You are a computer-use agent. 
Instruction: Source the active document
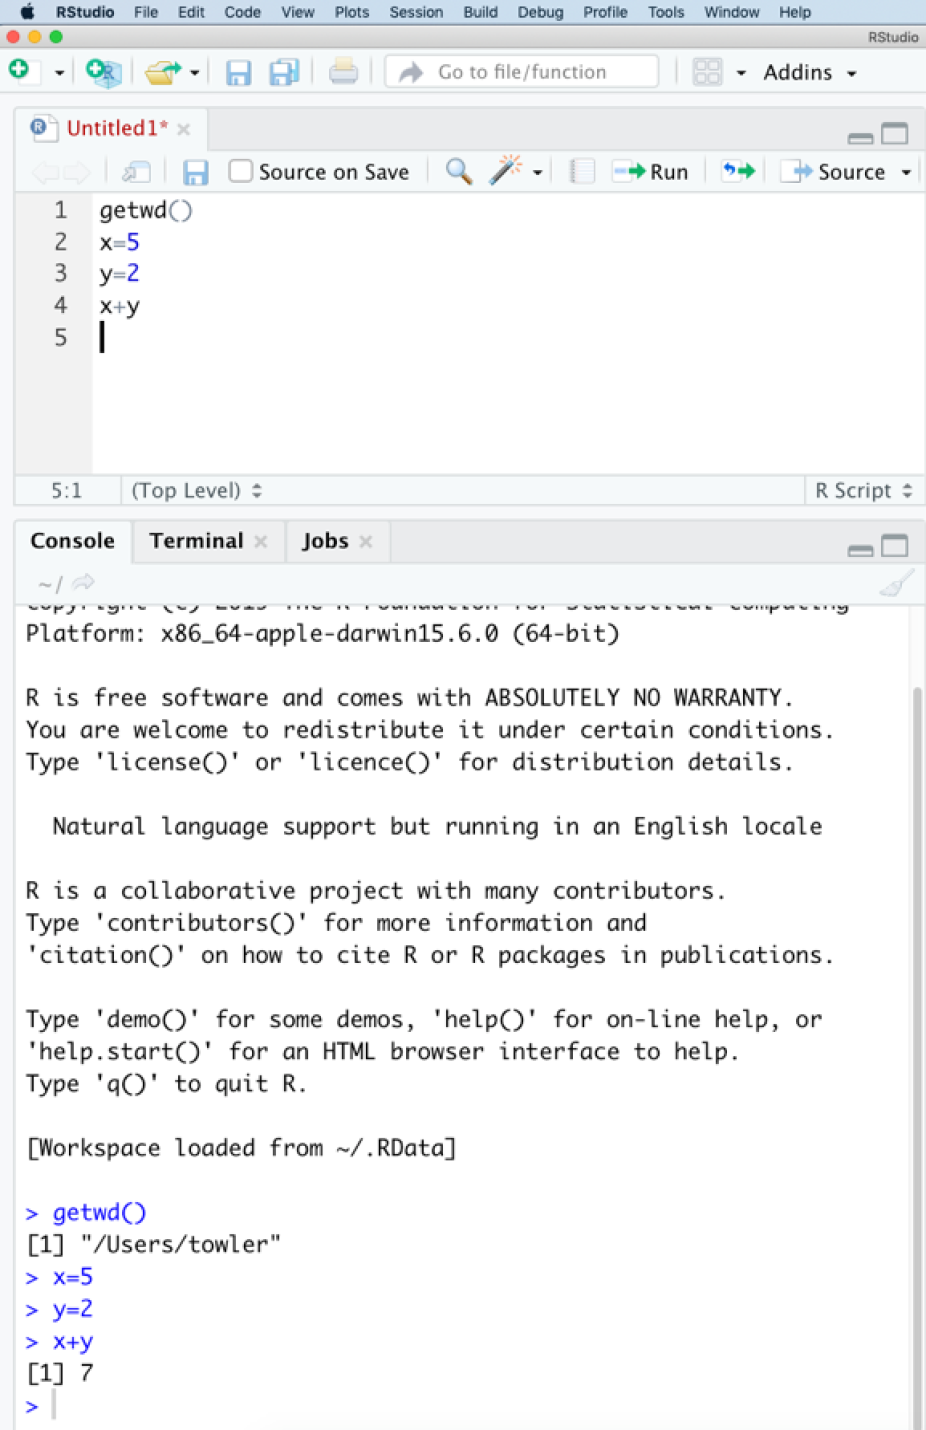(833, 172)
